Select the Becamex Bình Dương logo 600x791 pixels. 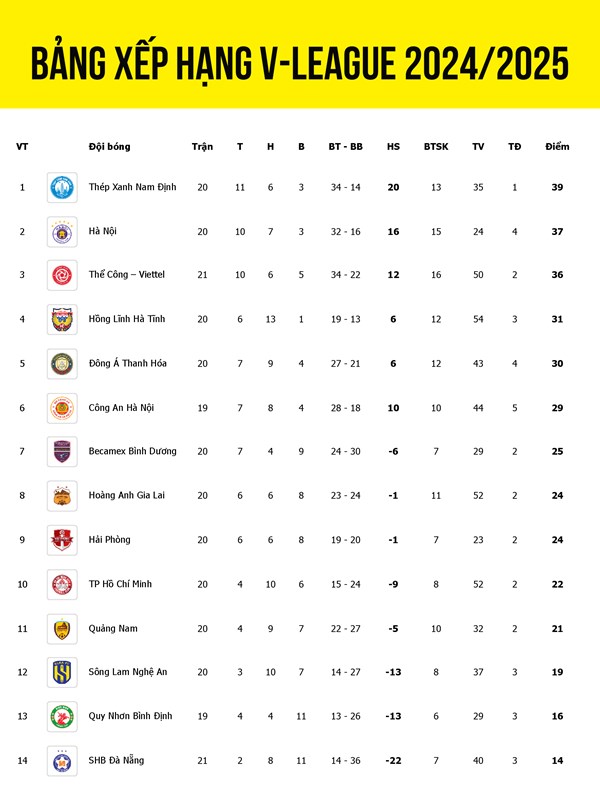pyautogui.click(x=62, y=451)
